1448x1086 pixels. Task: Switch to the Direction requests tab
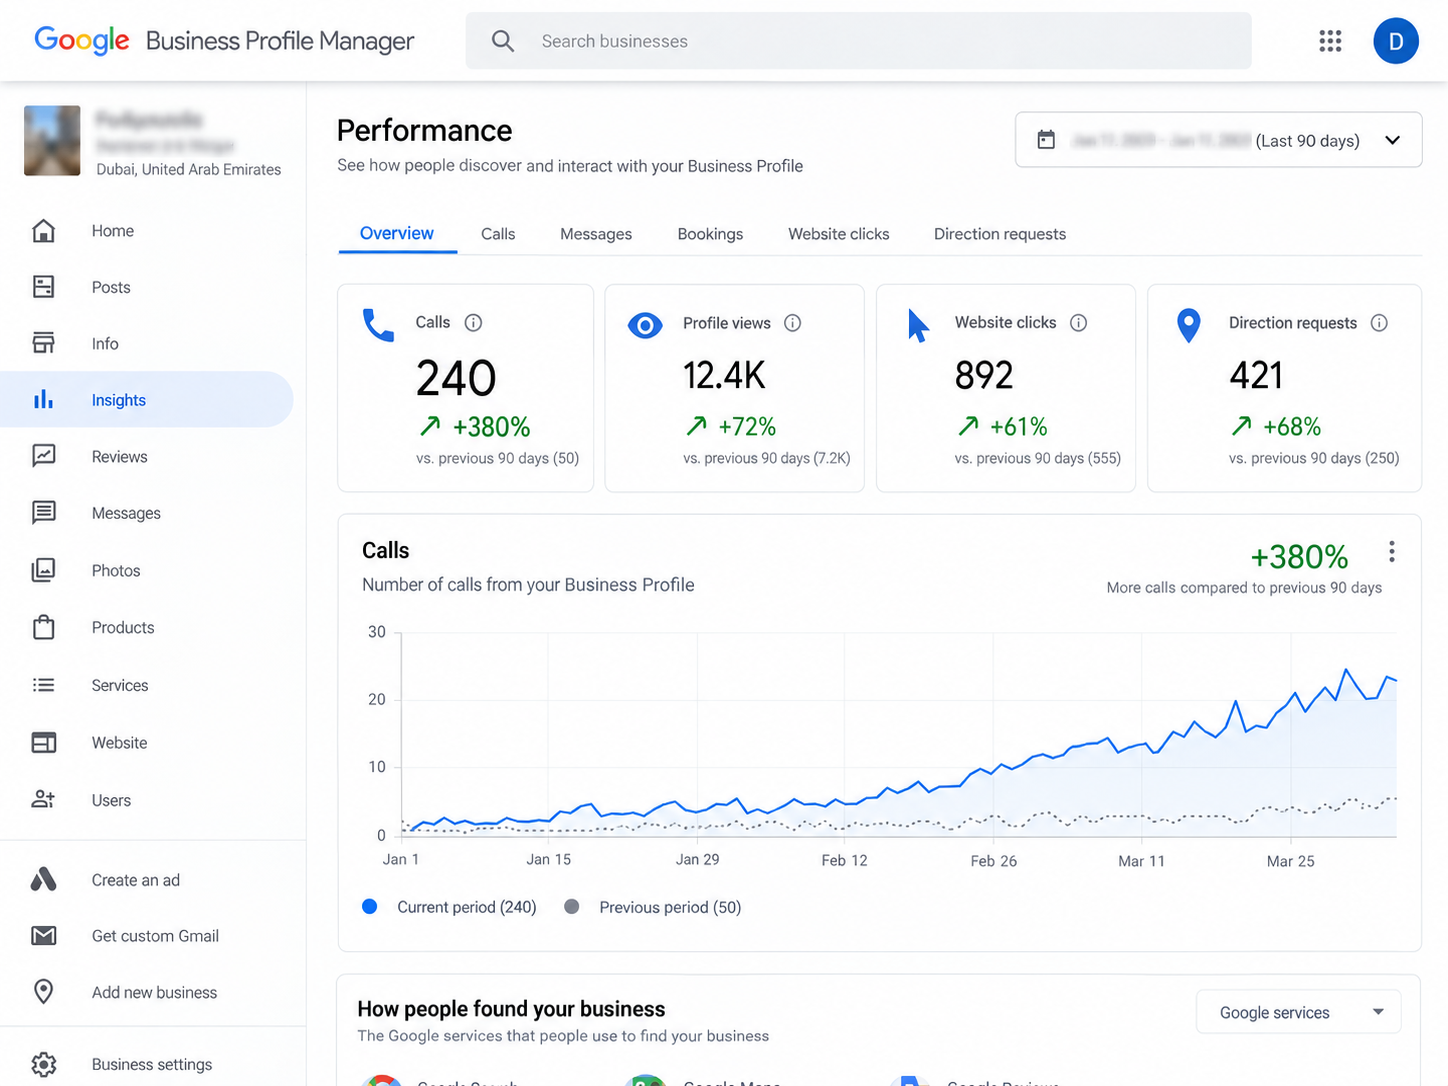[x=1000, y=234]
